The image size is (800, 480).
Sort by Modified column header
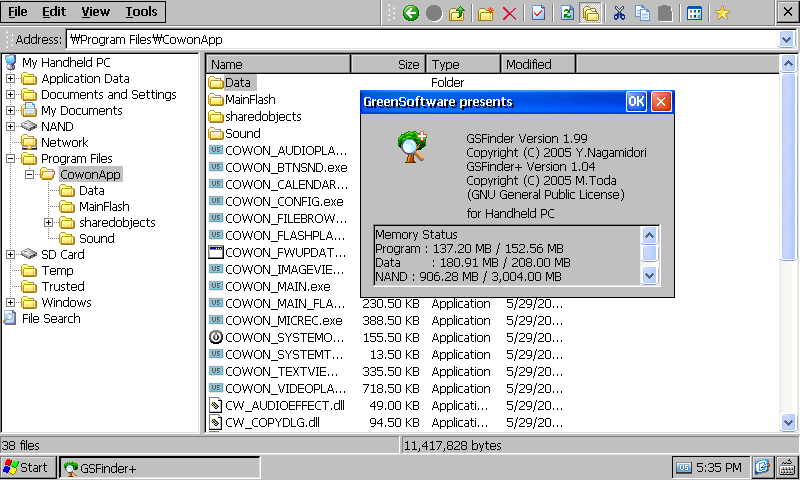(x=538, y=64)
